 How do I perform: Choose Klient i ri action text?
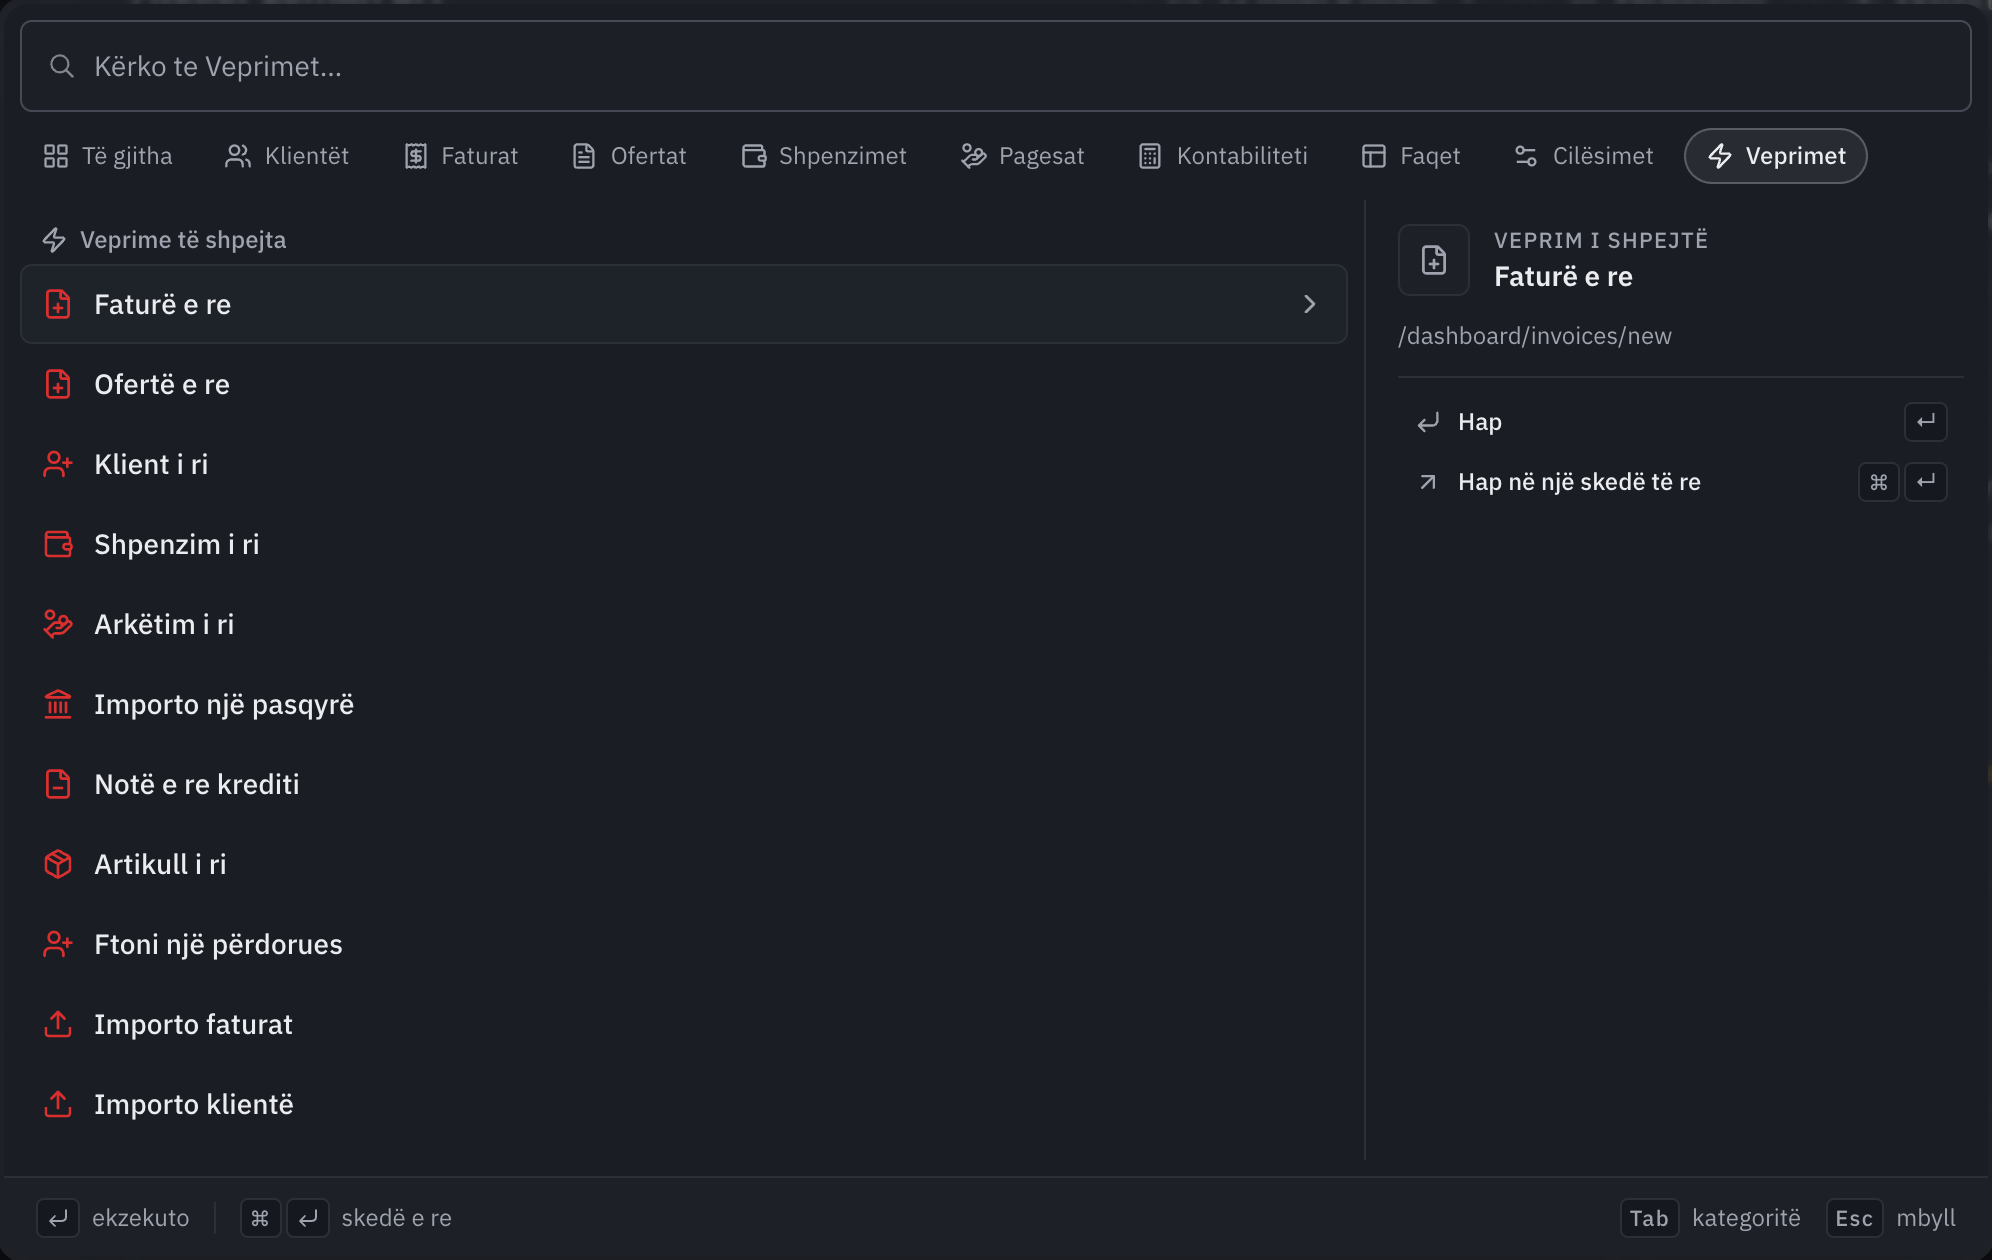pos(151,464)
